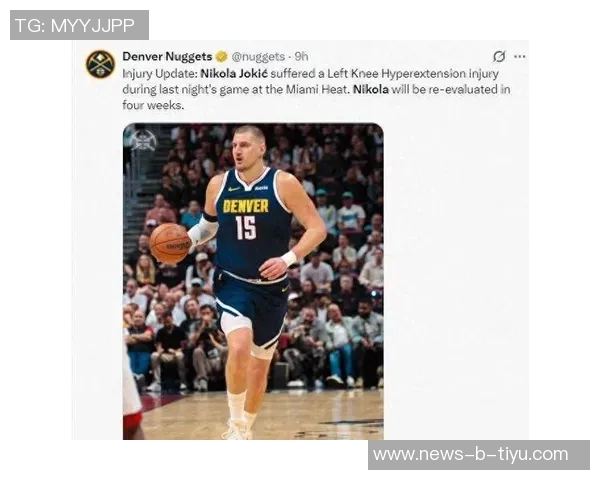
Task: Open the 9h post timestamp
Action: tap(301, 57)
